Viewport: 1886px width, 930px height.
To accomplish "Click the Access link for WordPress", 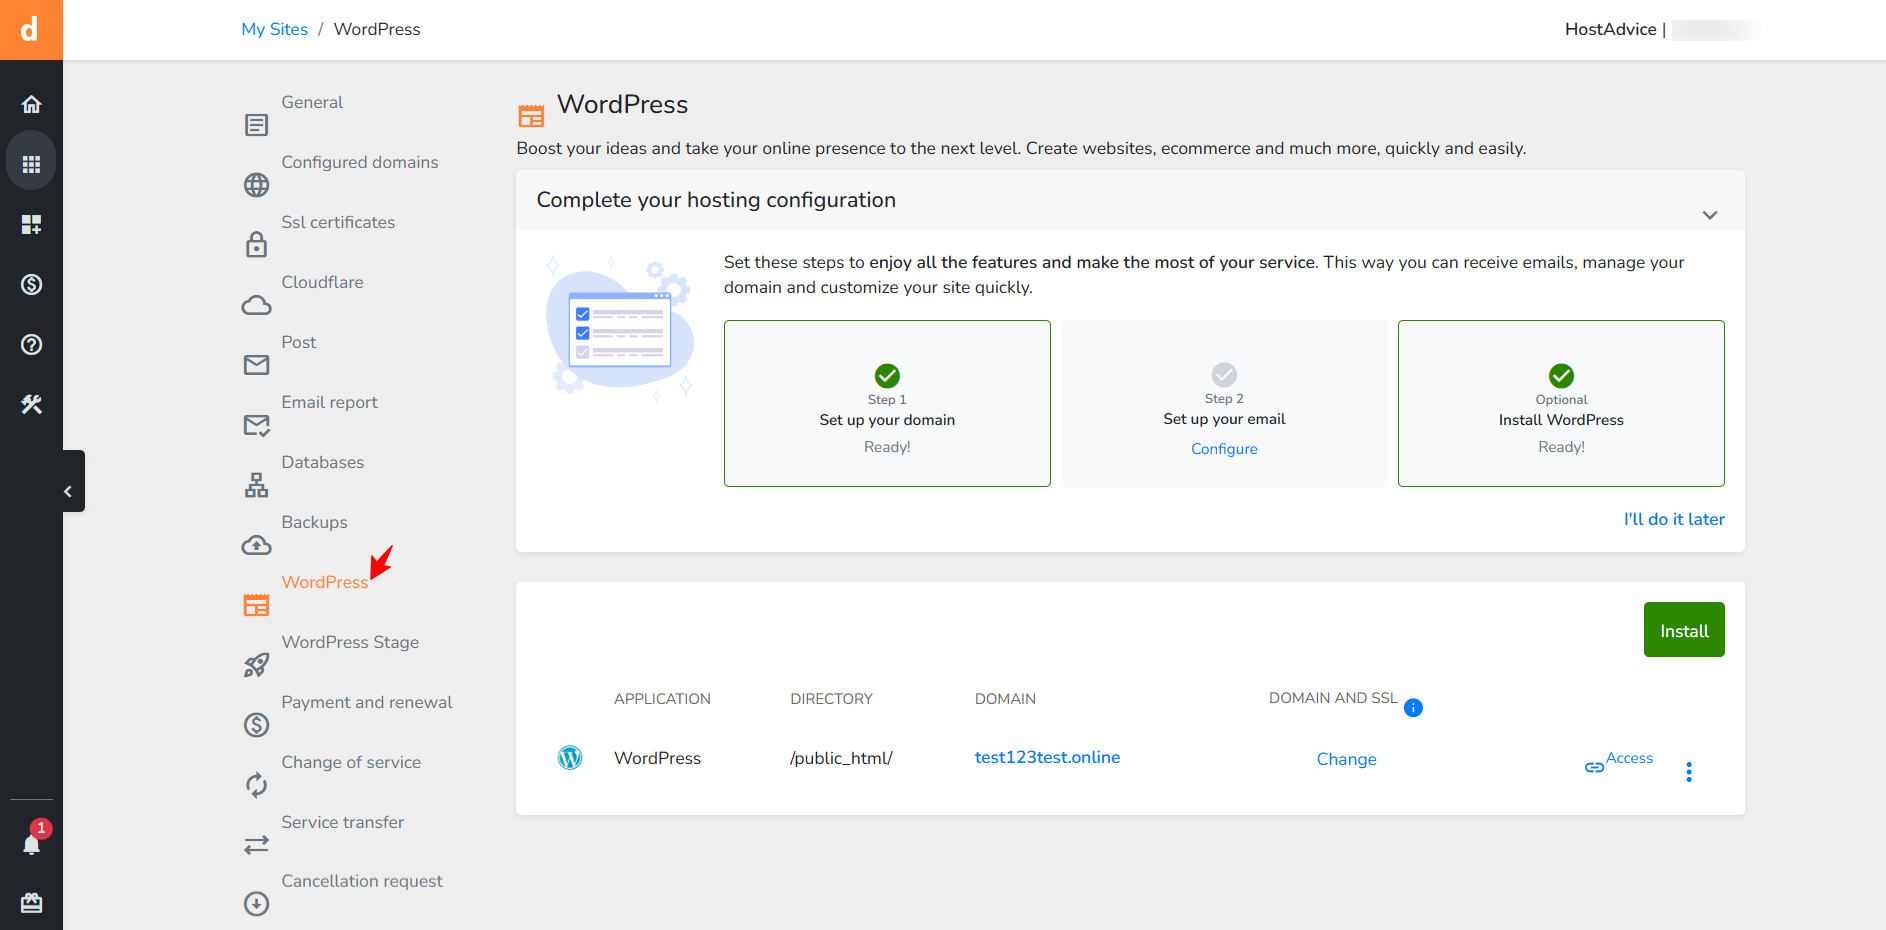I will (x=1619, y=761).
